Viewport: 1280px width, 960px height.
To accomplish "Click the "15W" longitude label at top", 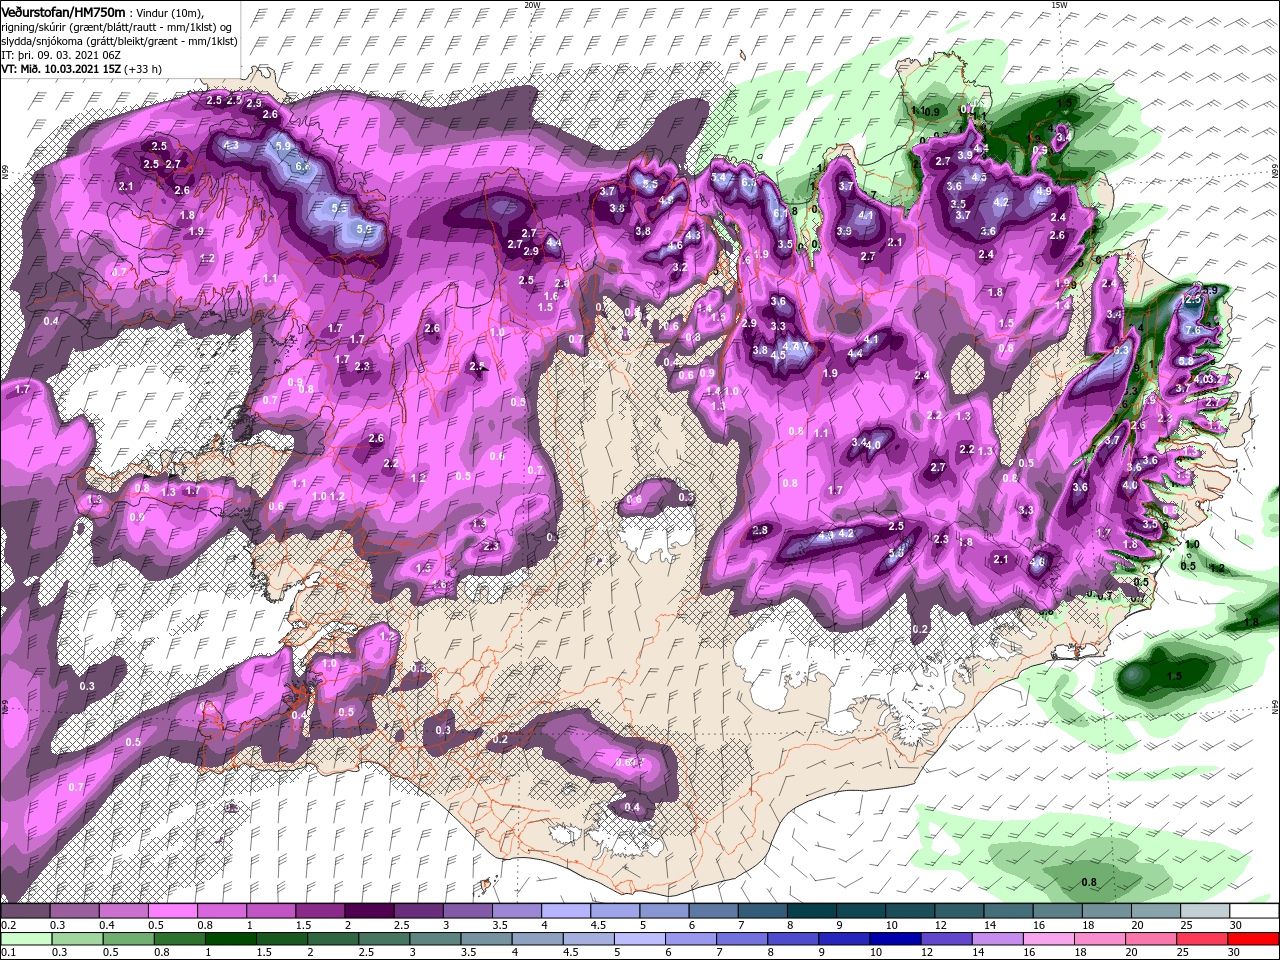I will [1059, 5].
